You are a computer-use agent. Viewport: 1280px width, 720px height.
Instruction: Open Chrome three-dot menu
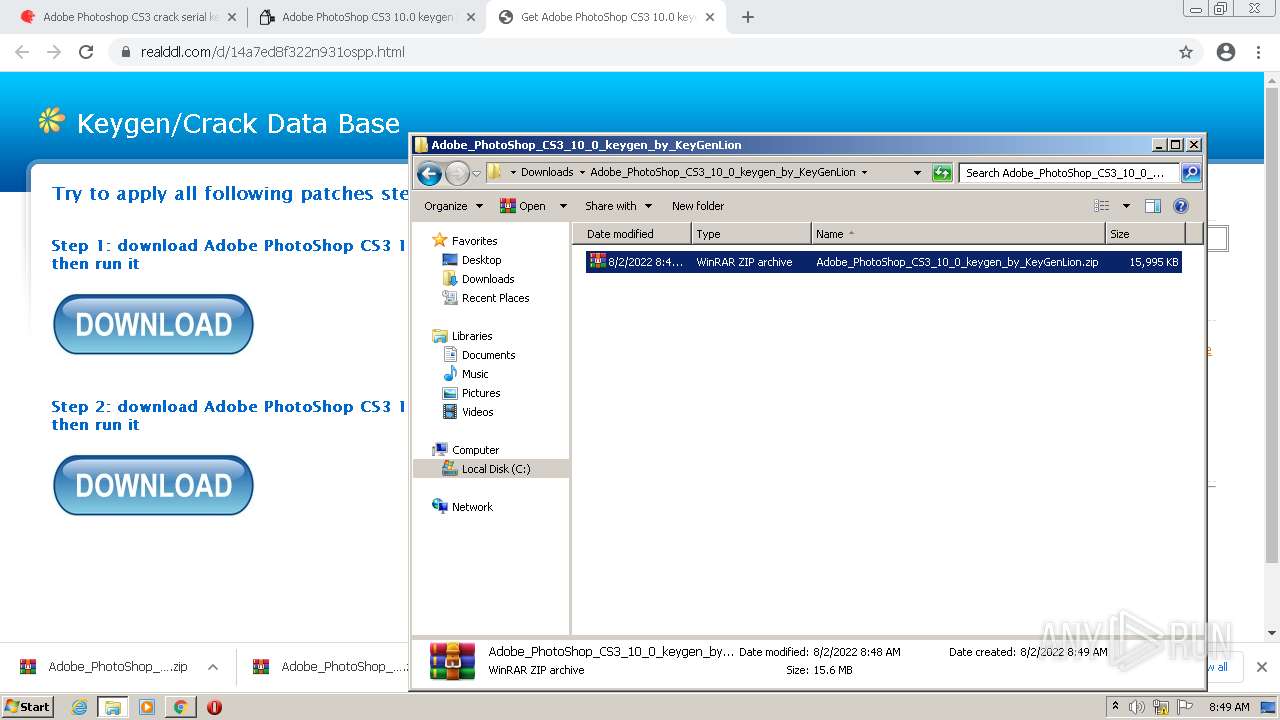tap(1258, 52)
